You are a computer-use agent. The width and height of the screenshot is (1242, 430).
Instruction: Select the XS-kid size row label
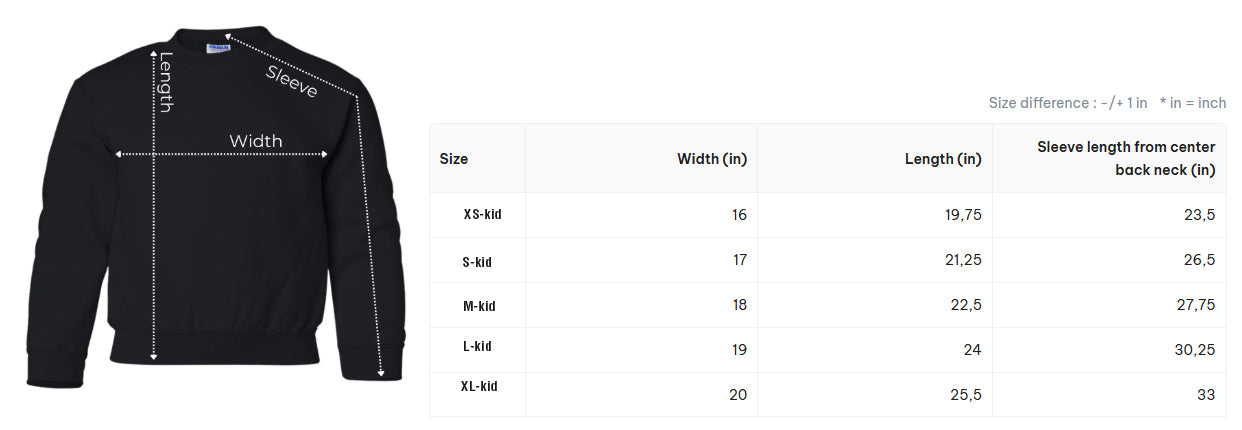point(482,214)
